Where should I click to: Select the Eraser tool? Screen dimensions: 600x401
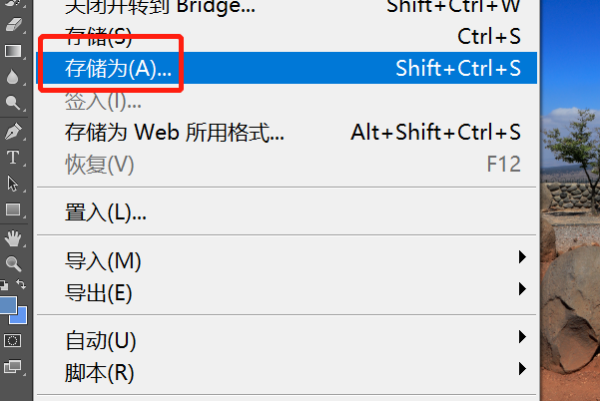[x=13, y=25]
